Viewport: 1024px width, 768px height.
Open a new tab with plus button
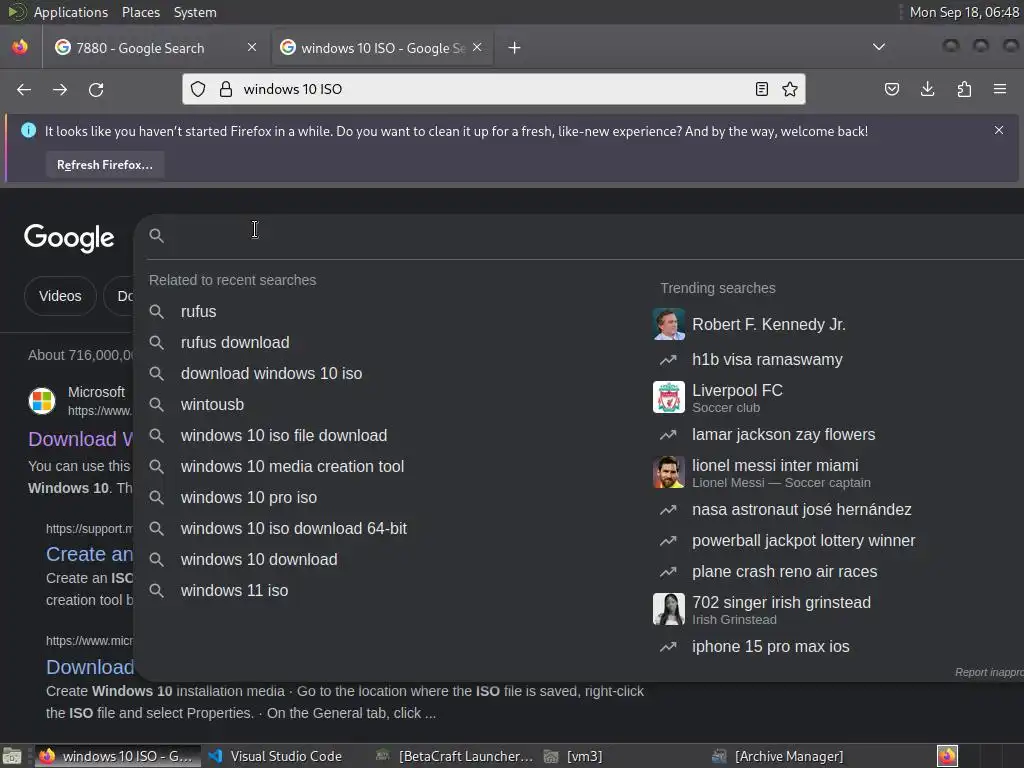tap(514, 48)
